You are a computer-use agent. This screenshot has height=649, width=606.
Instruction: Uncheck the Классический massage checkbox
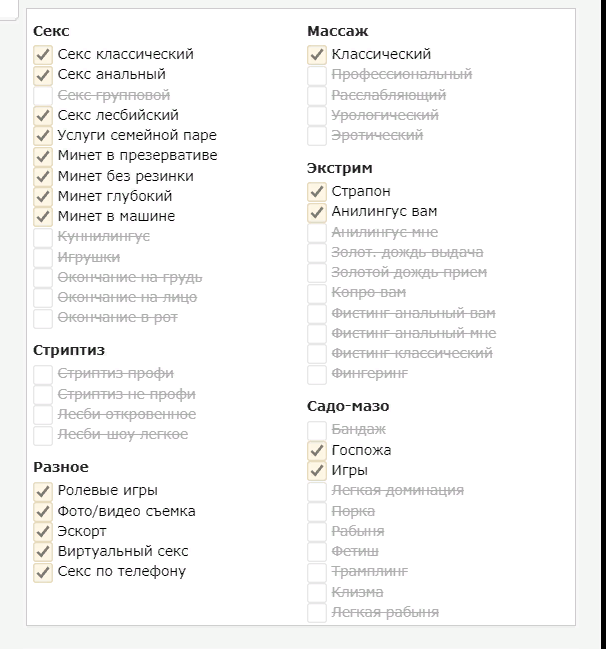coord(317,55)
